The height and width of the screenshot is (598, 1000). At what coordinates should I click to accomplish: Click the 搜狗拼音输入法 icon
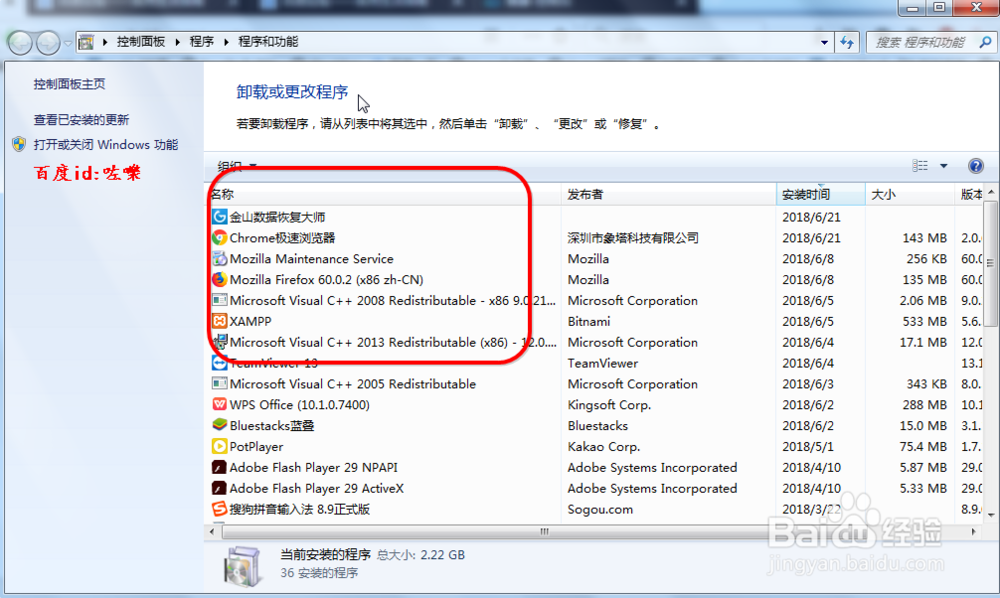219,509
